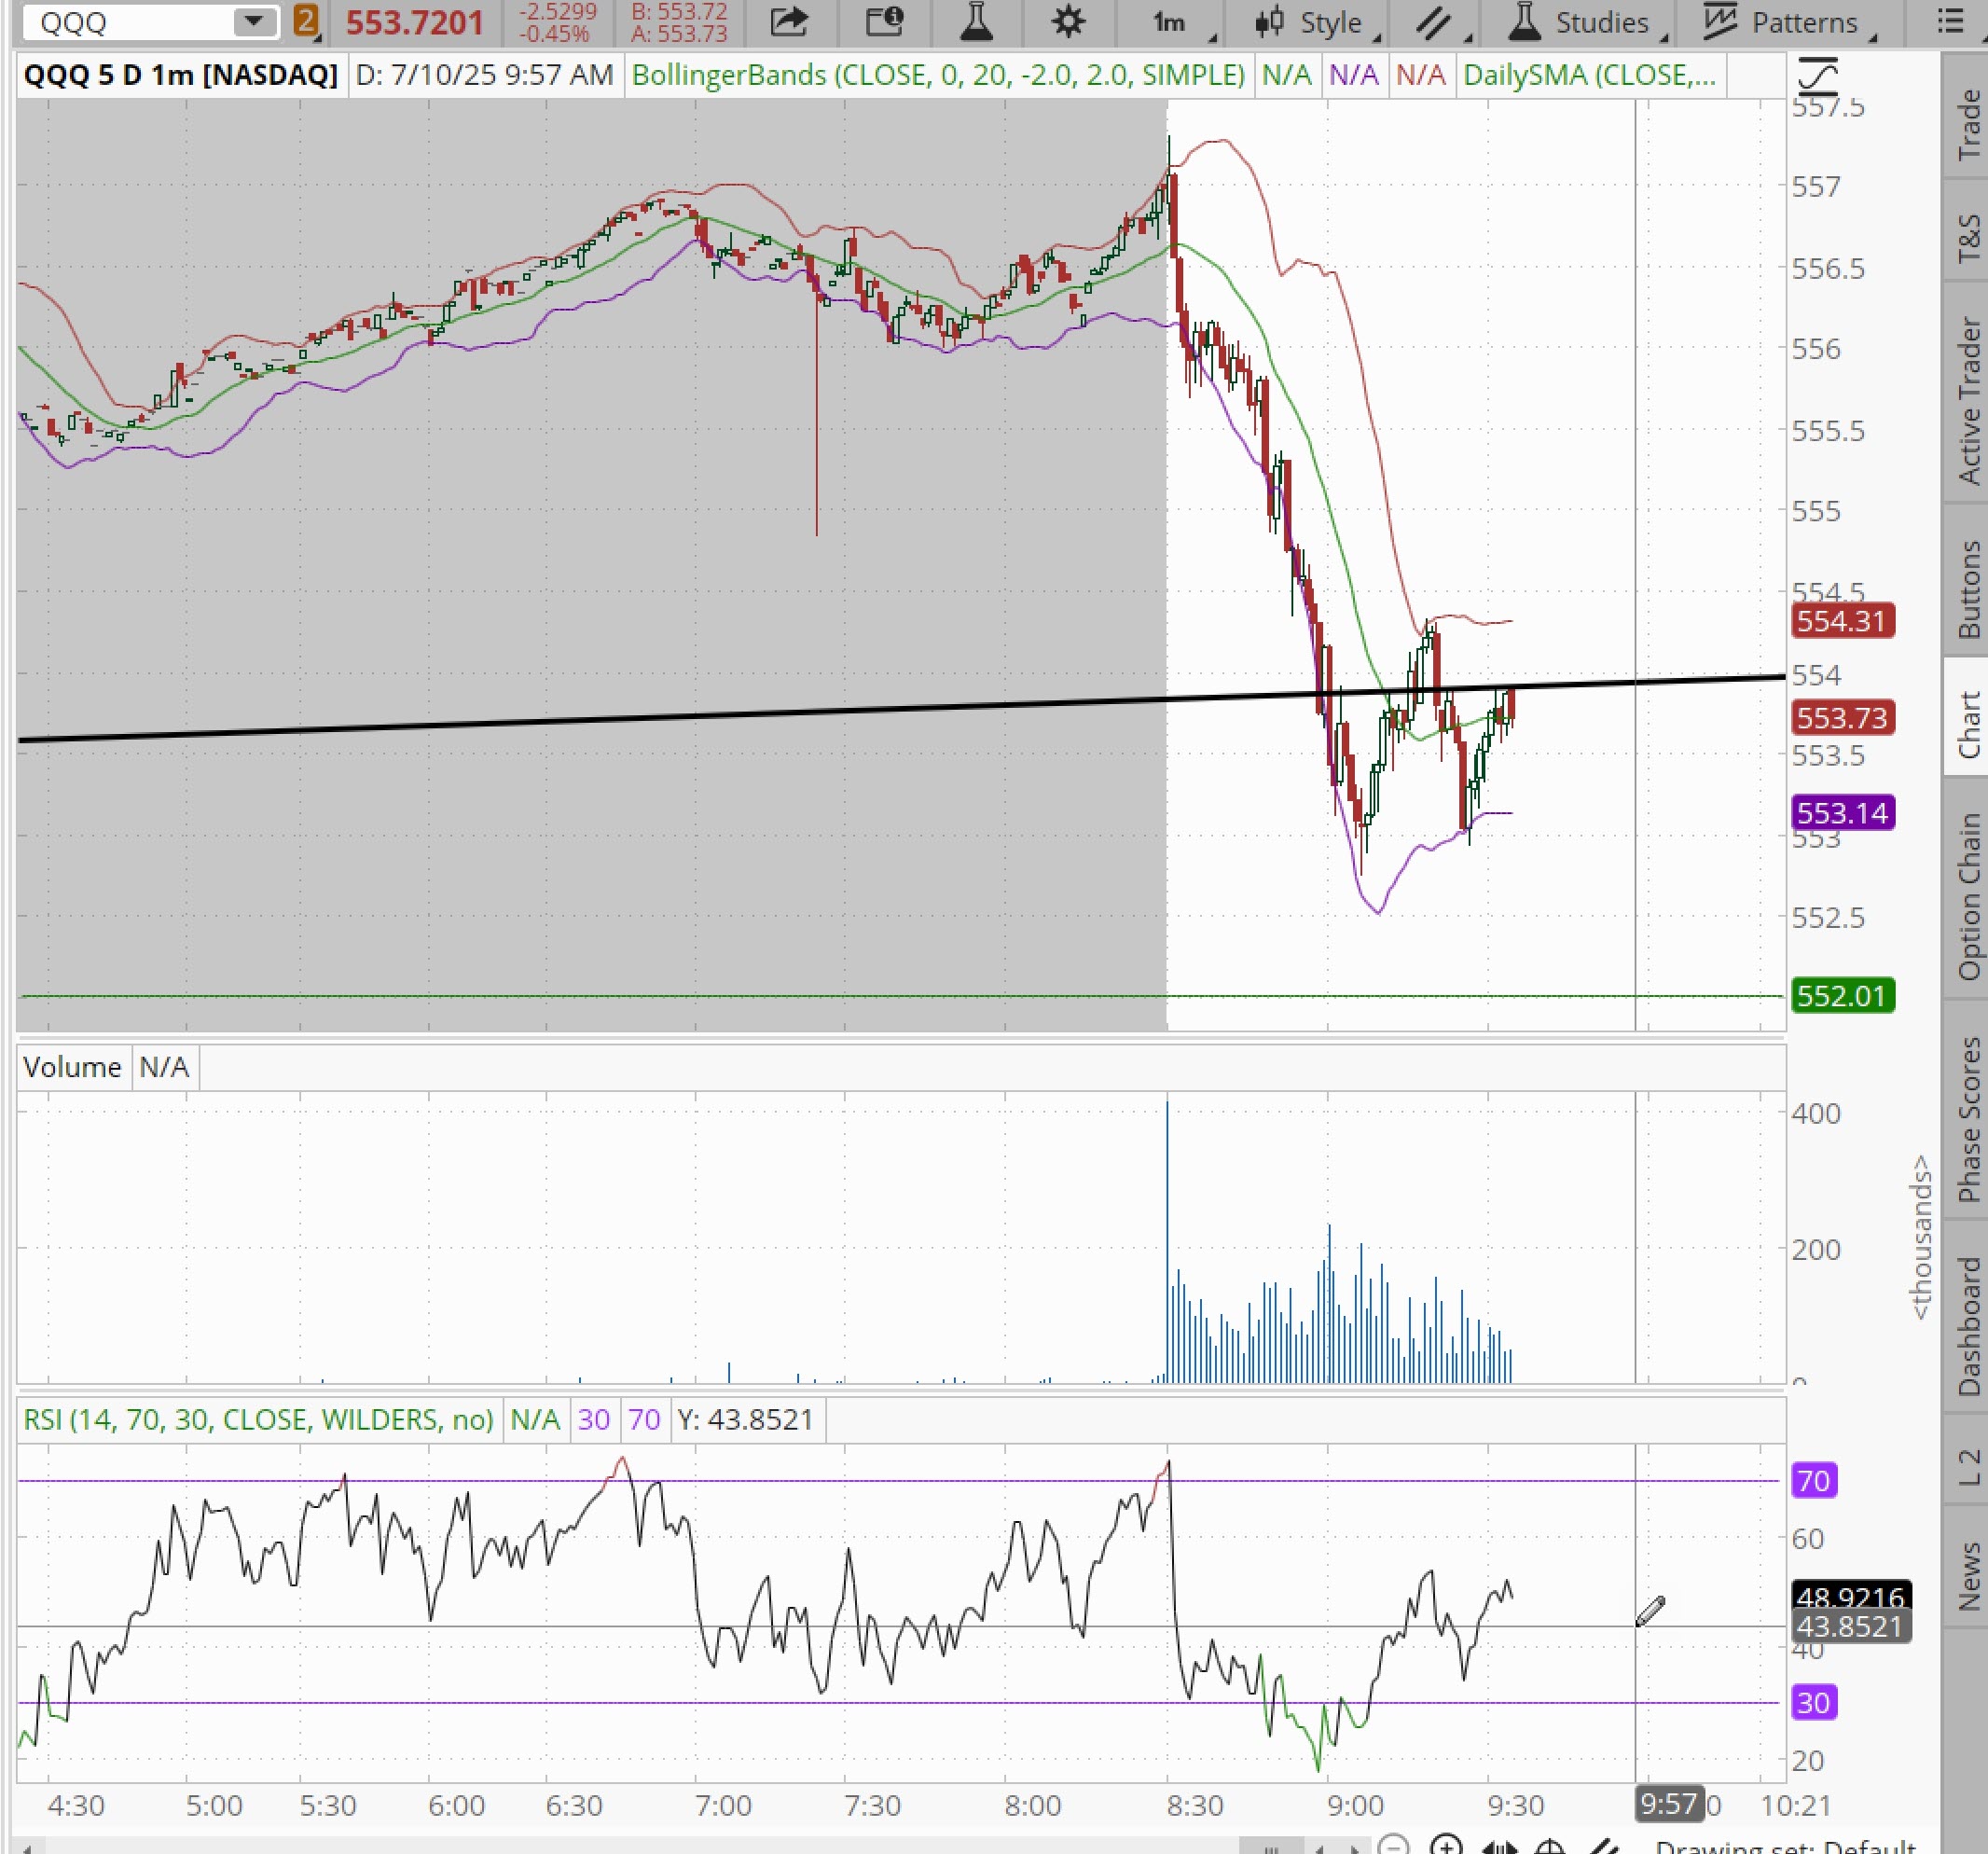Select the crosshair pointer icon

tap(1549, 1846)
